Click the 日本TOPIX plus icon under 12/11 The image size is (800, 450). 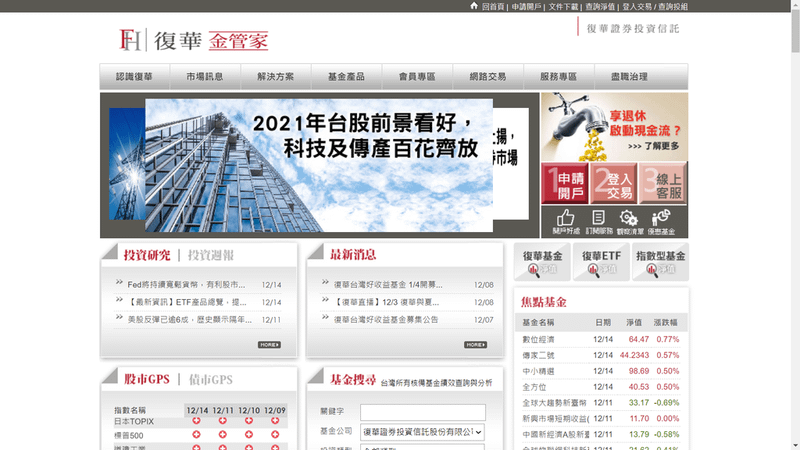pos(222,421)
